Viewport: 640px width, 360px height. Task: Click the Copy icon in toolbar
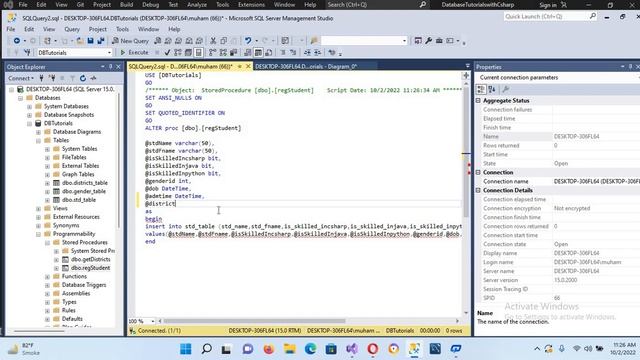(224, 41)
